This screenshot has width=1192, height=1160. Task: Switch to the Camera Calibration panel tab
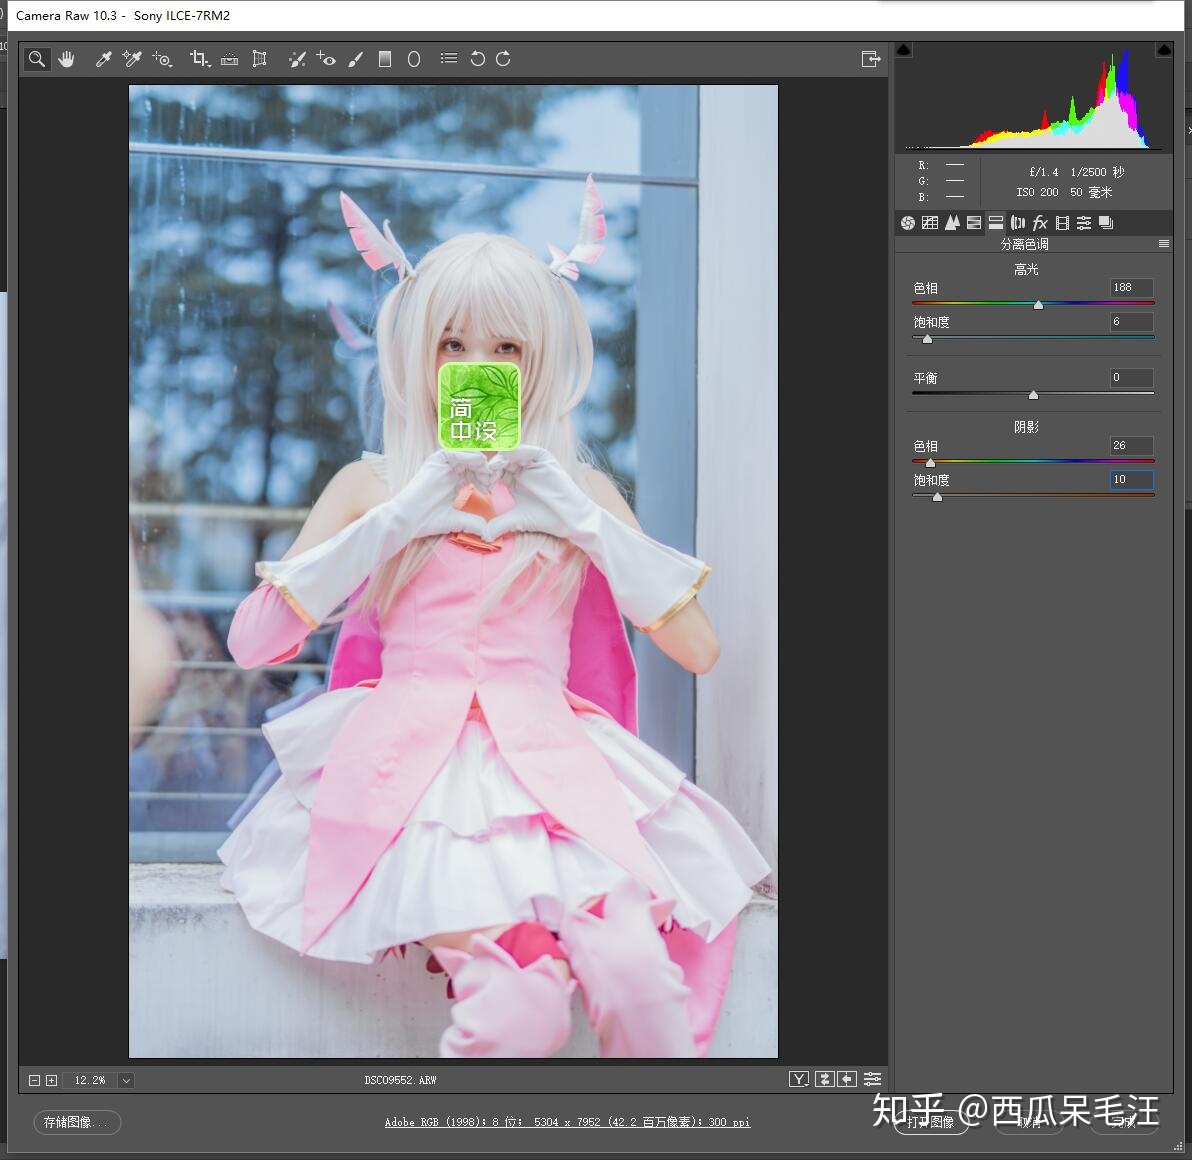click(1062, 223)
